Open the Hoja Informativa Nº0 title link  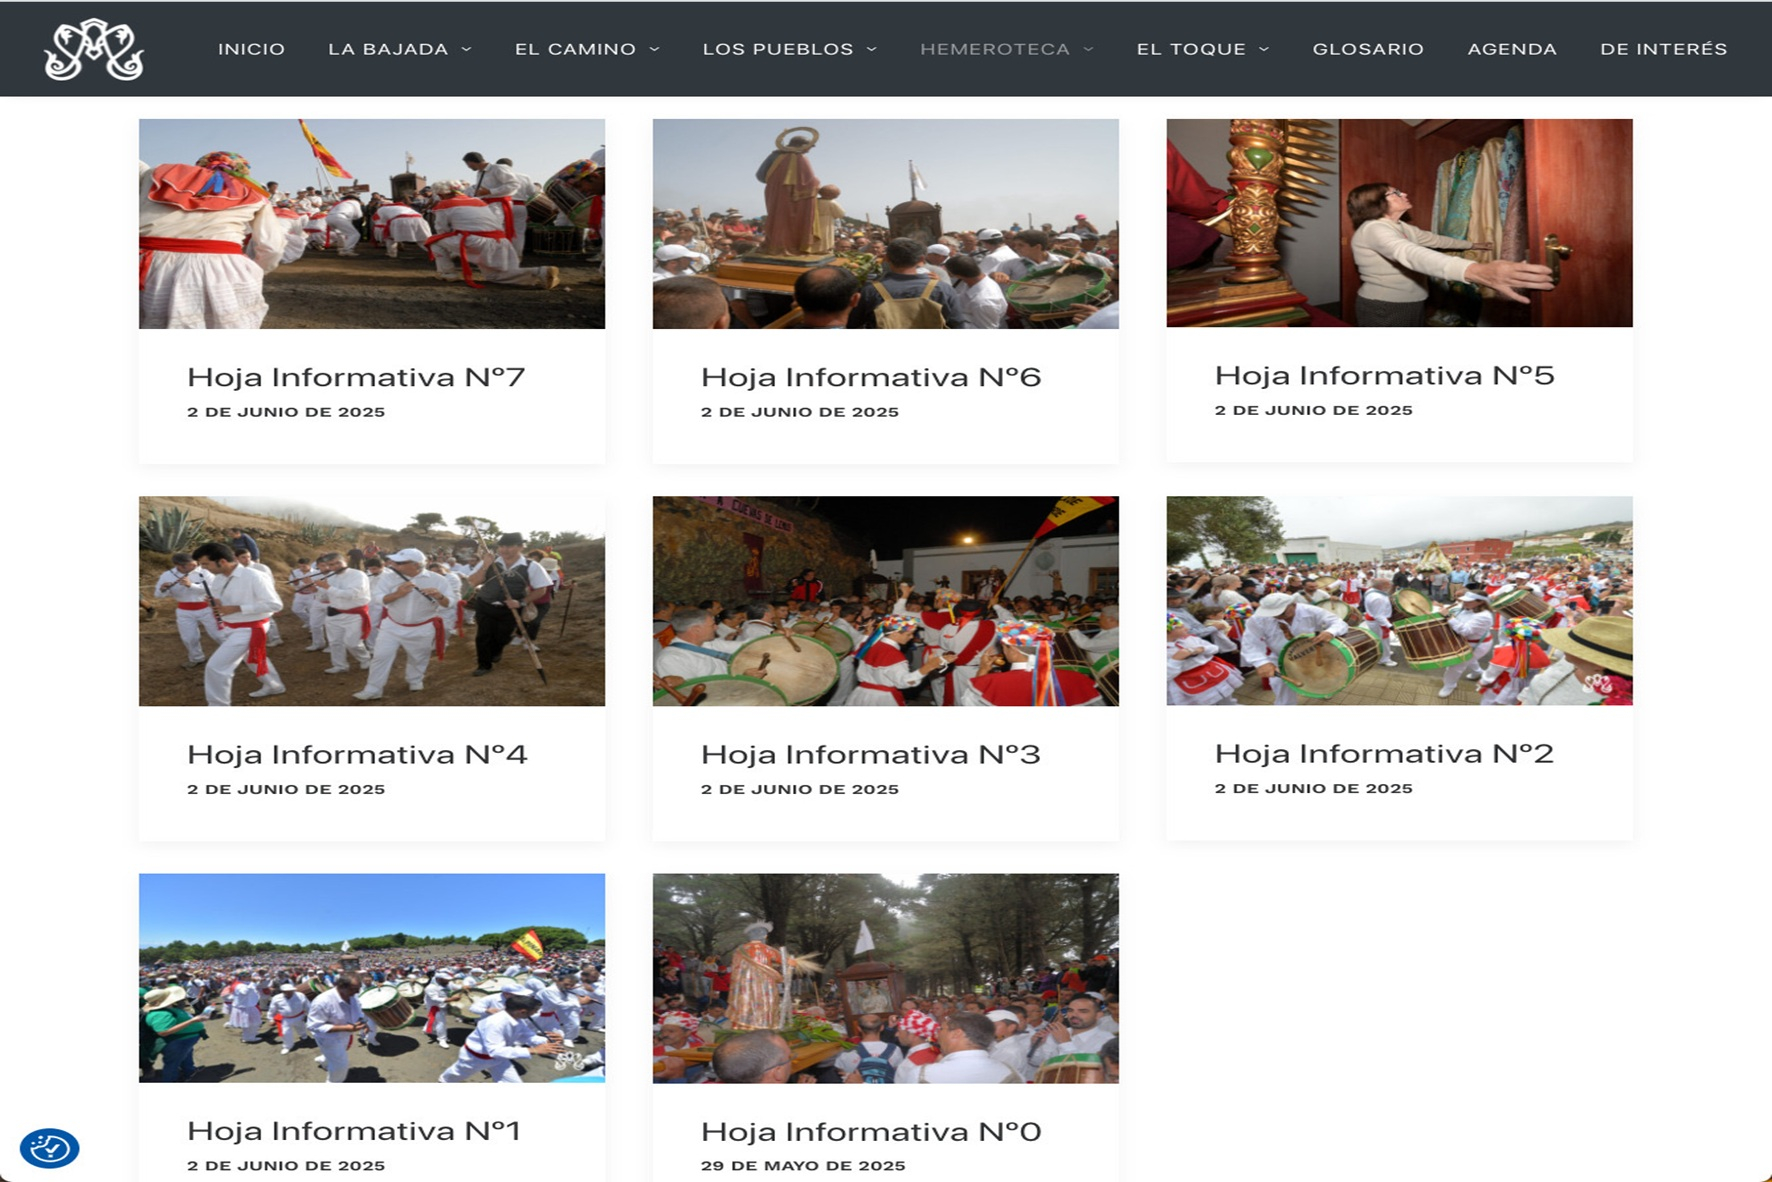870,1131
